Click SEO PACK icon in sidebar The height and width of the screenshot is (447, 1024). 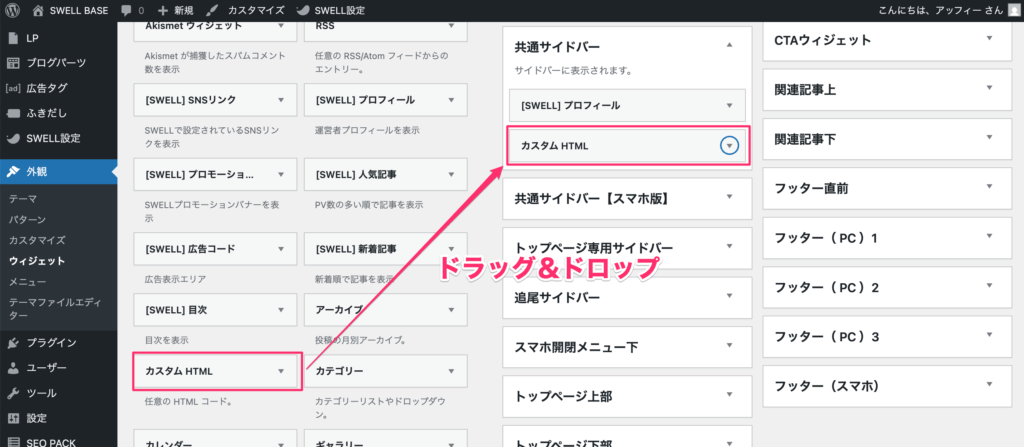(12, 443)
